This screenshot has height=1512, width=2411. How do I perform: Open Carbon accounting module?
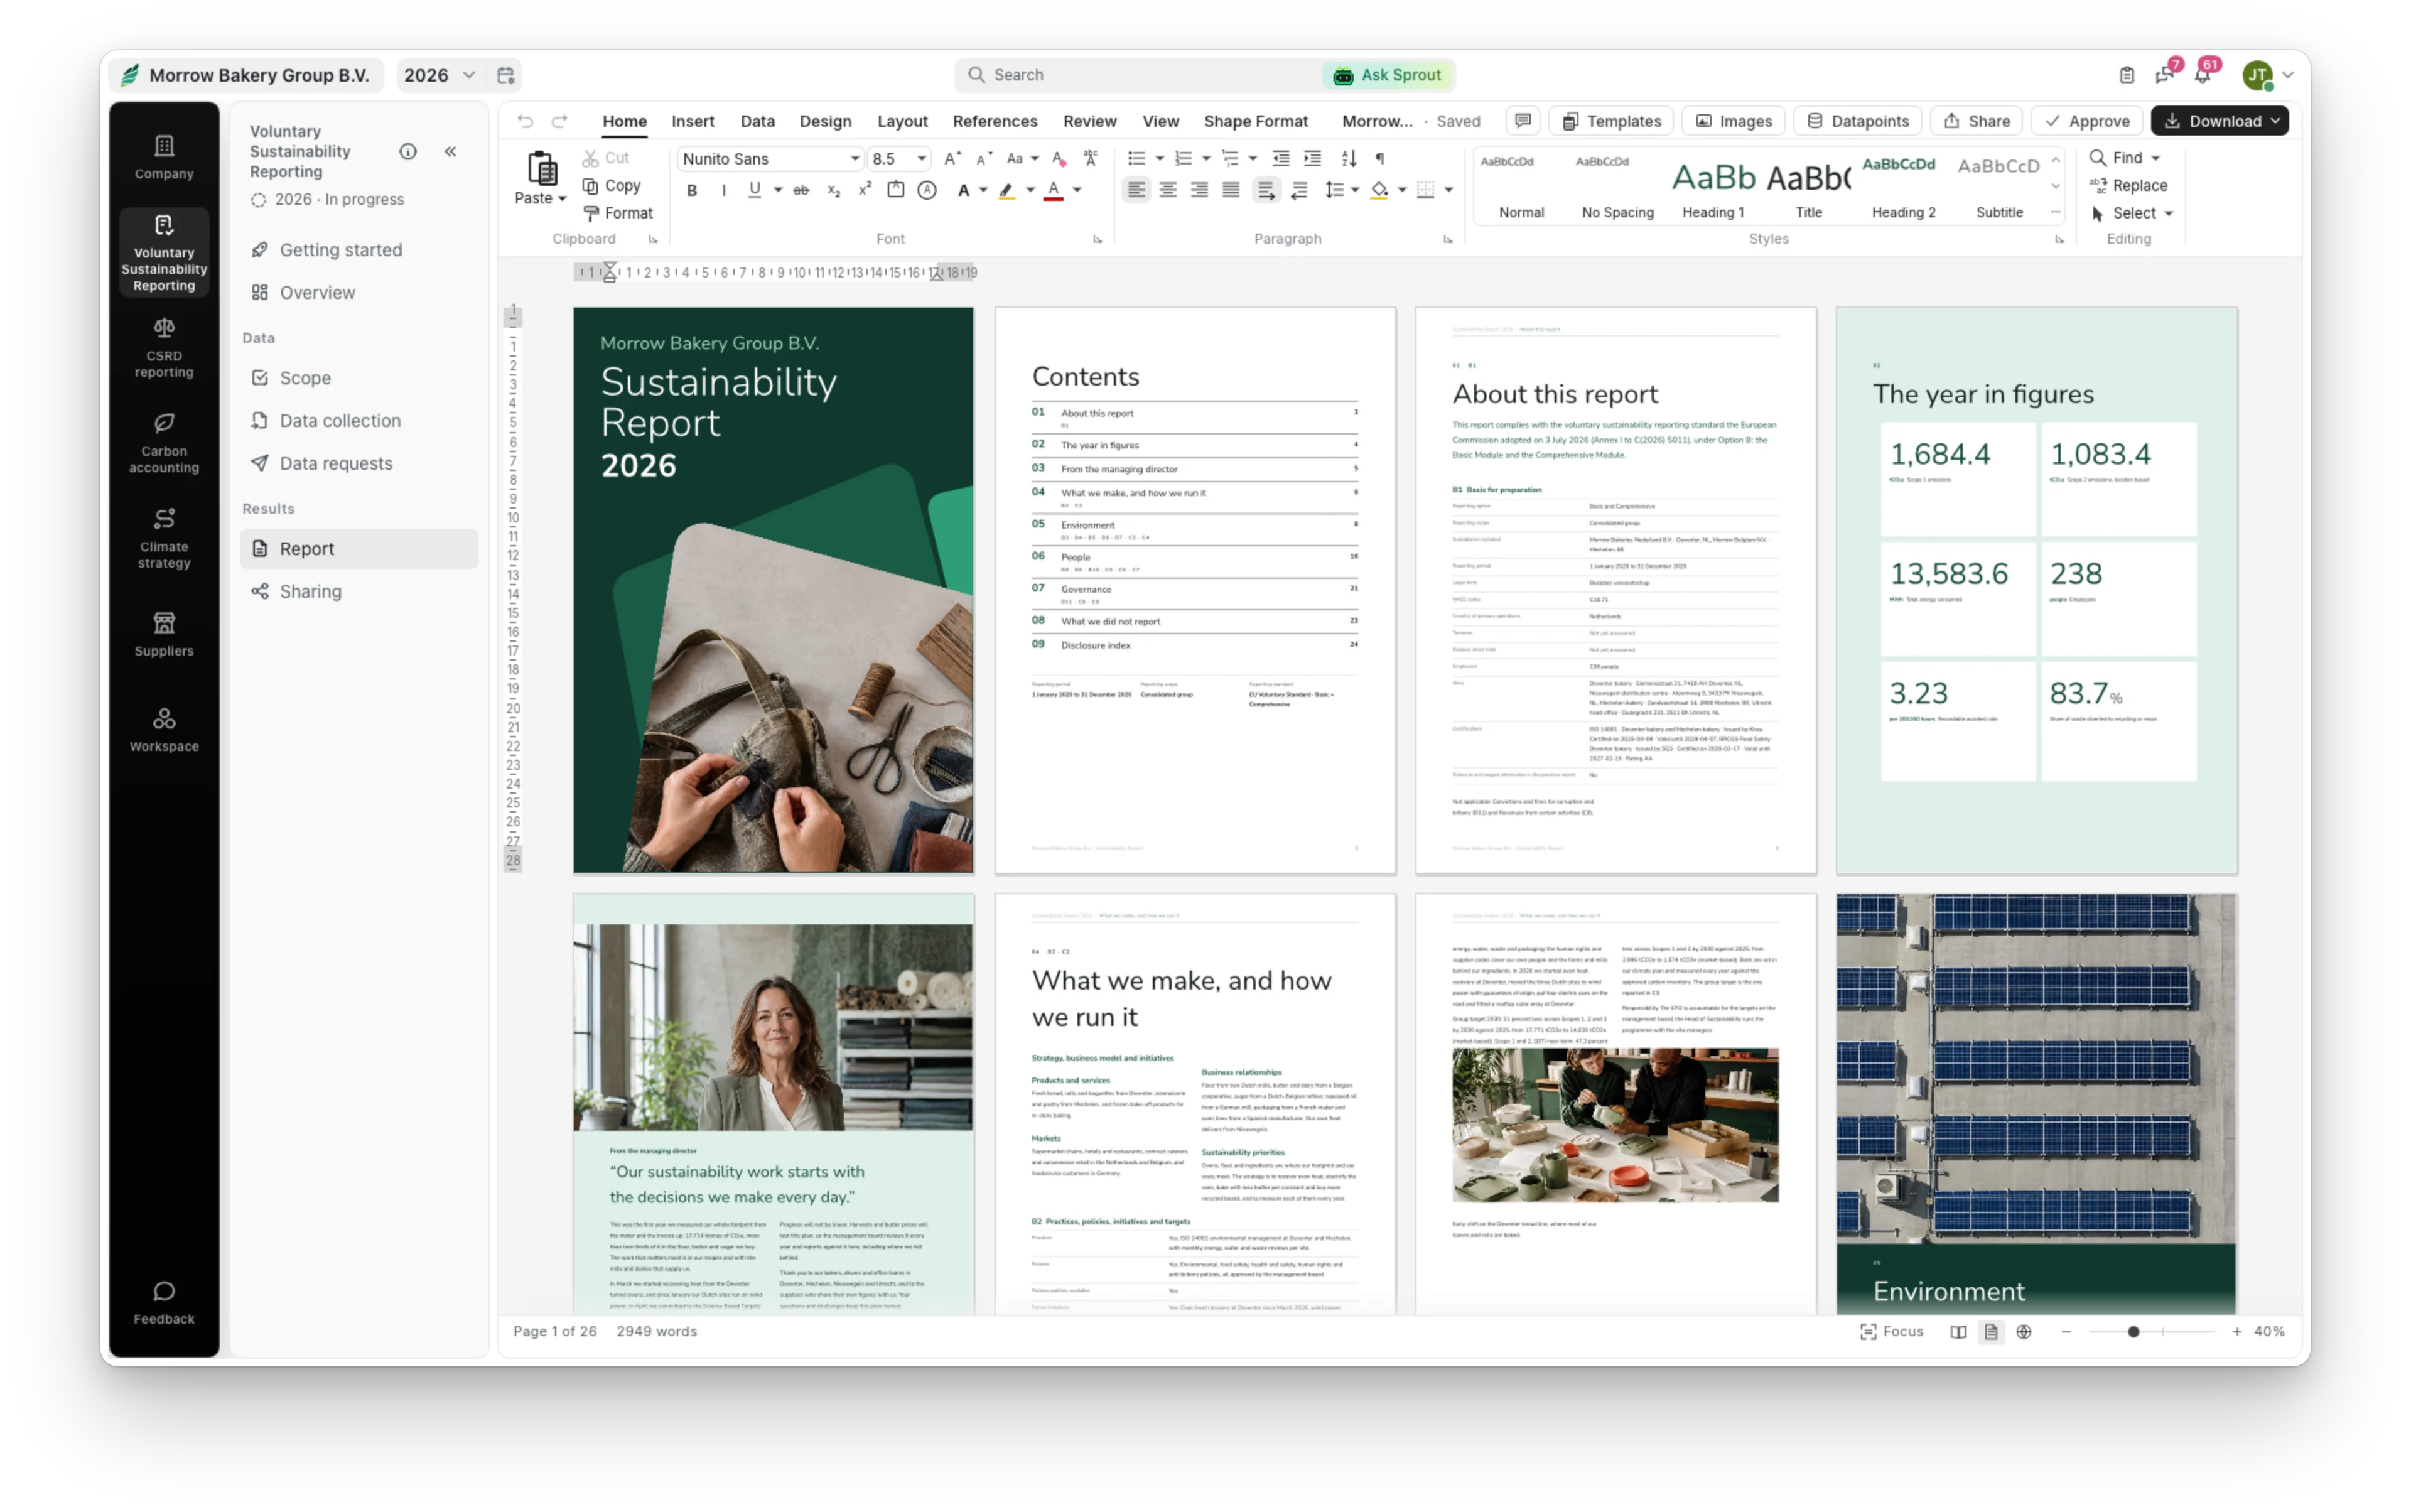[x=164, y=443]
